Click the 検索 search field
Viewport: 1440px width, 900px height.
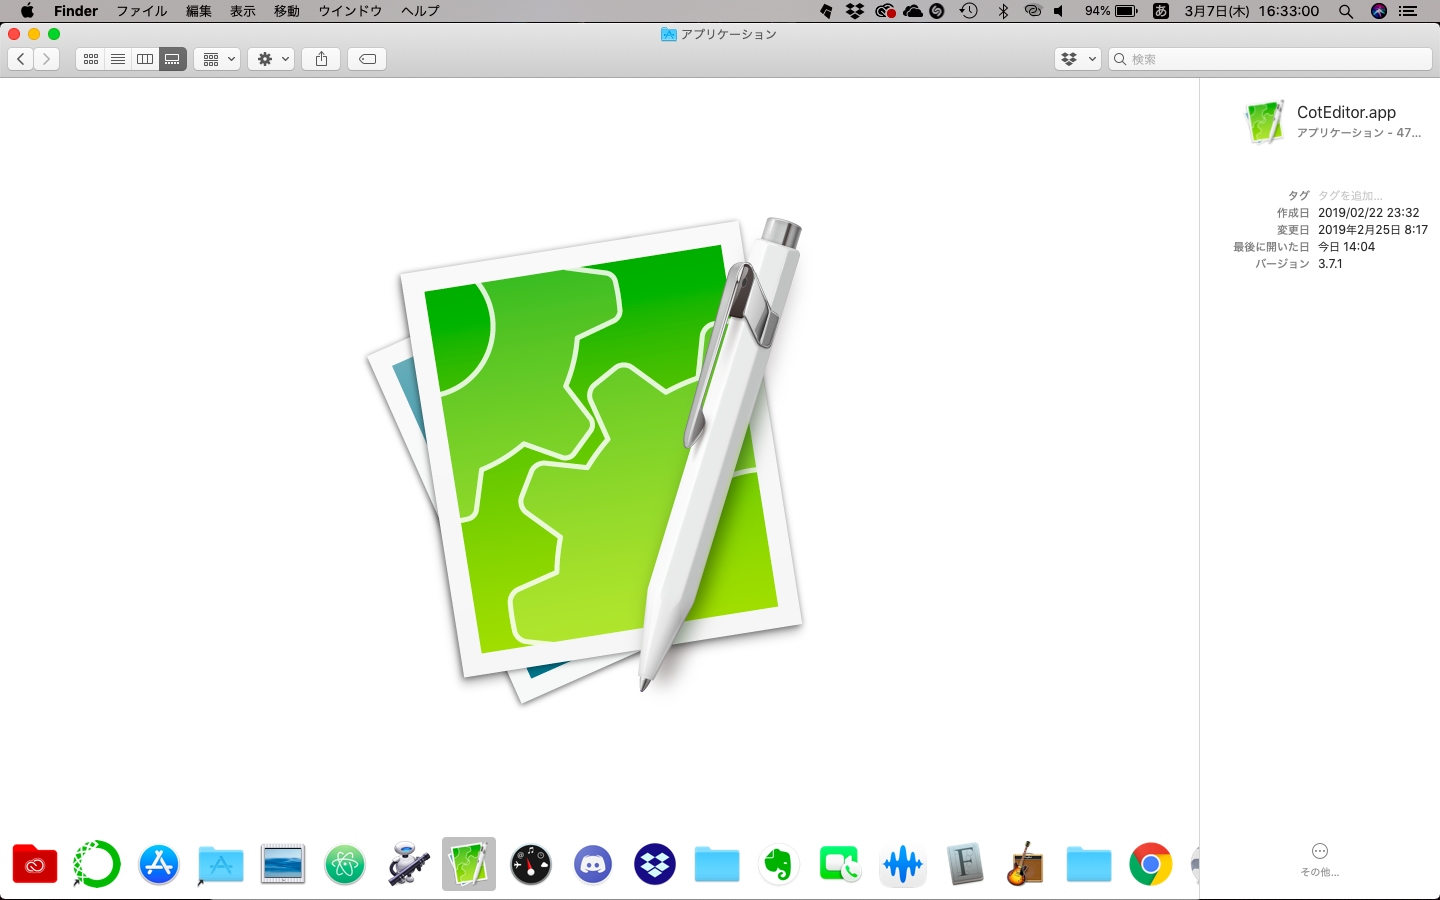[1270, 59]
